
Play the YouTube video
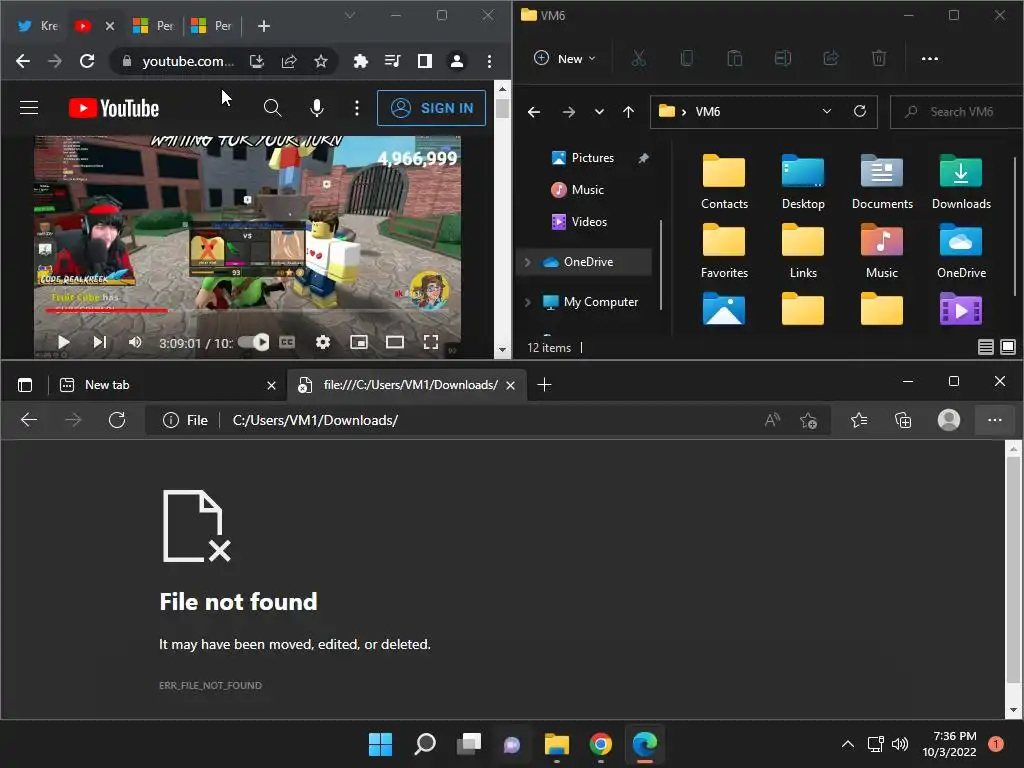pyautogui.click(x=63, y=342)
